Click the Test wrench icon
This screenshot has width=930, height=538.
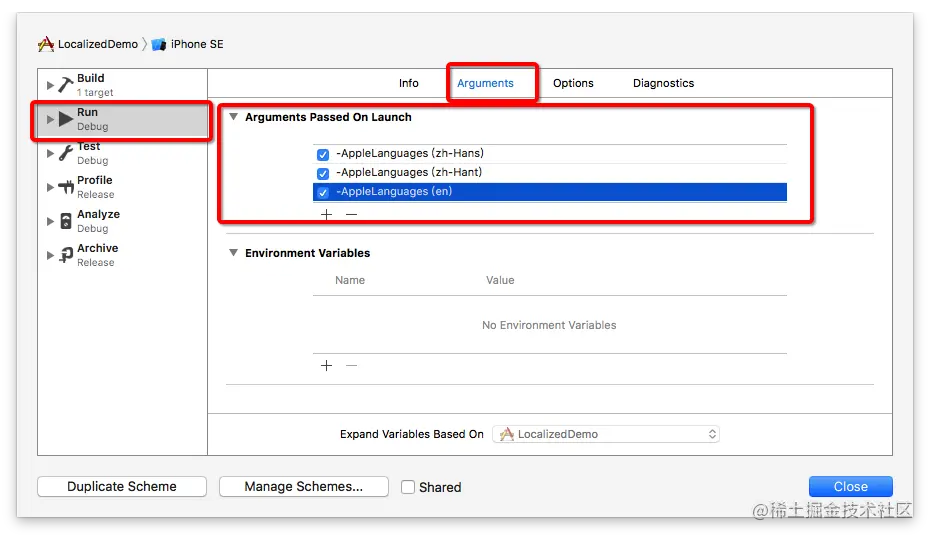pyautogui.click(x=66, y=153)
